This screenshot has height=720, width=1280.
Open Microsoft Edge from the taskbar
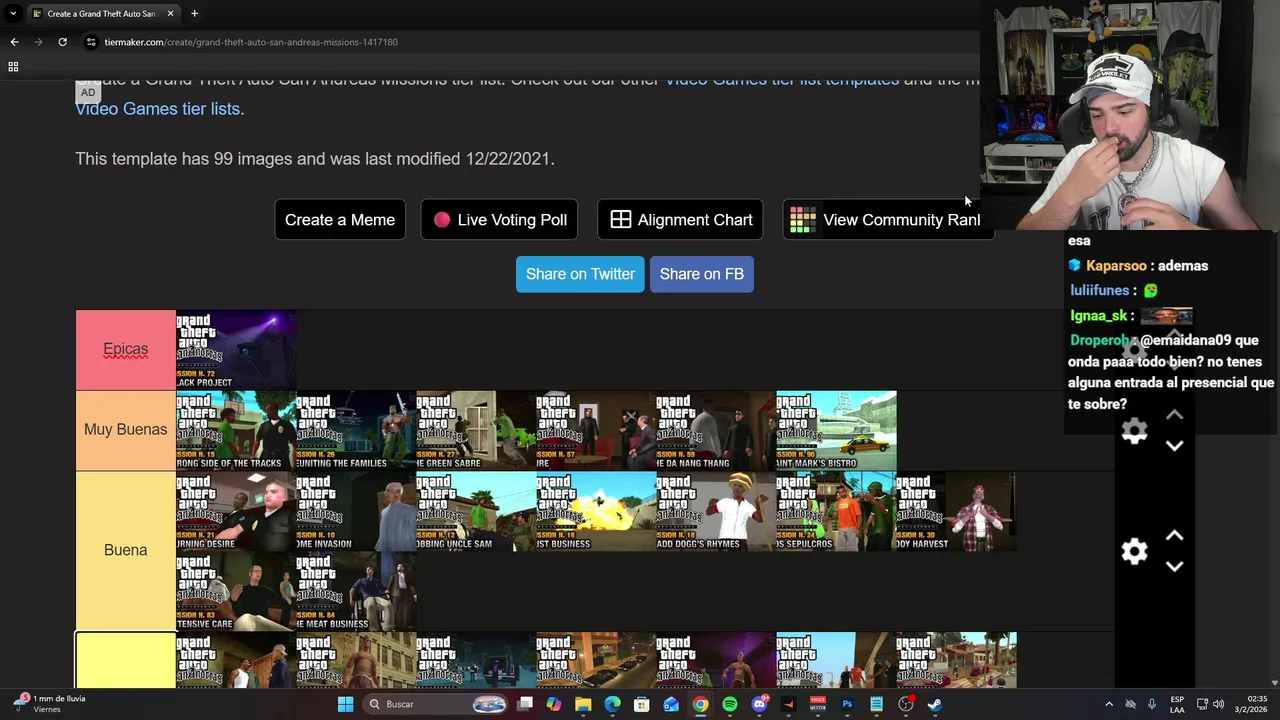tap(612, 704)
